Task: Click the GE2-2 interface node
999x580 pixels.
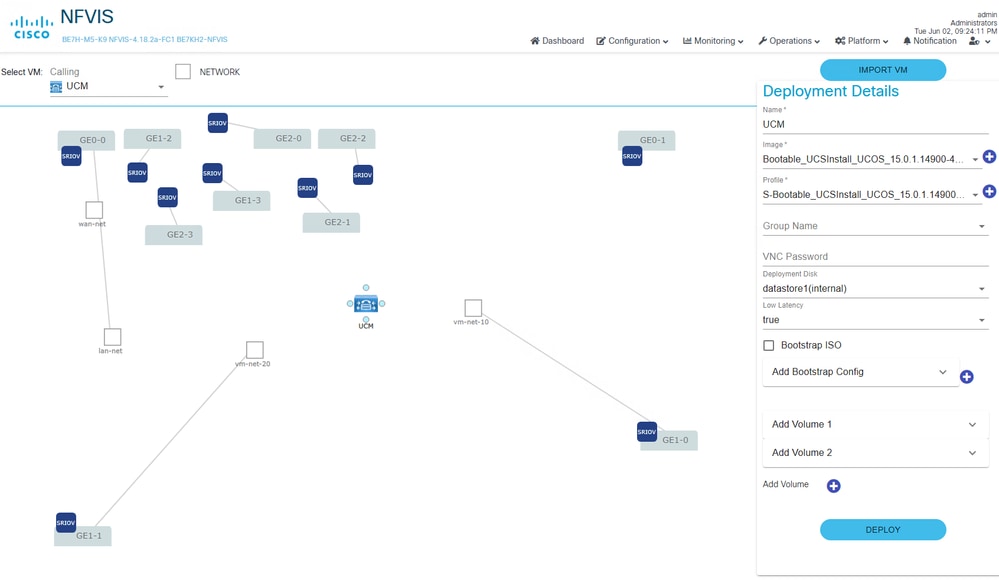Action: pos(347,138)
